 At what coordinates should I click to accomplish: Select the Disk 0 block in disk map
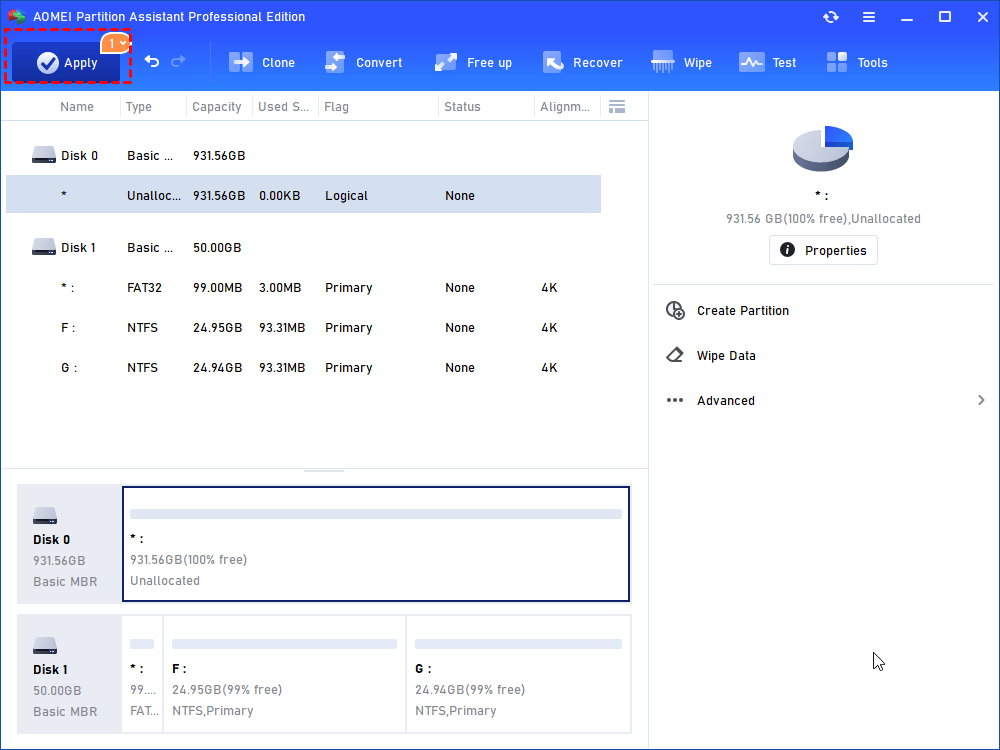(x=69, y=543)
